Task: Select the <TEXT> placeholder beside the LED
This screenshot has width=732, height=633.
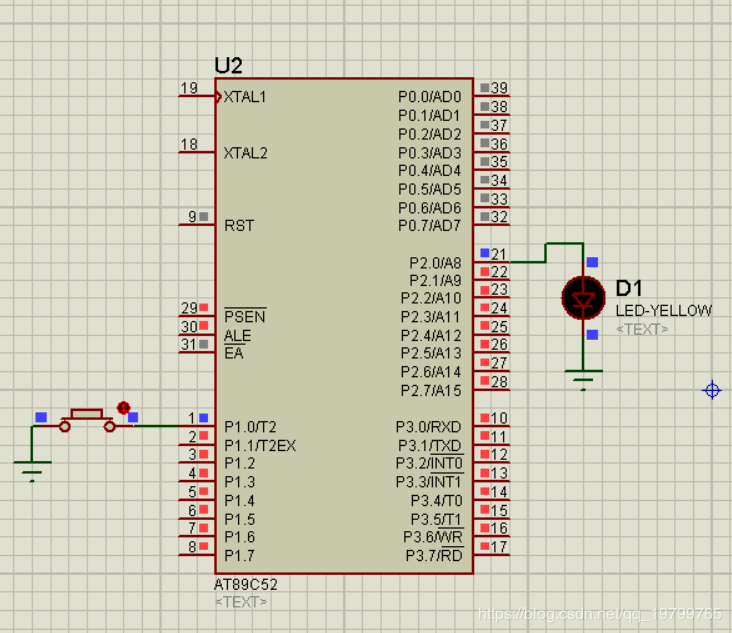Action: [642, 330]
